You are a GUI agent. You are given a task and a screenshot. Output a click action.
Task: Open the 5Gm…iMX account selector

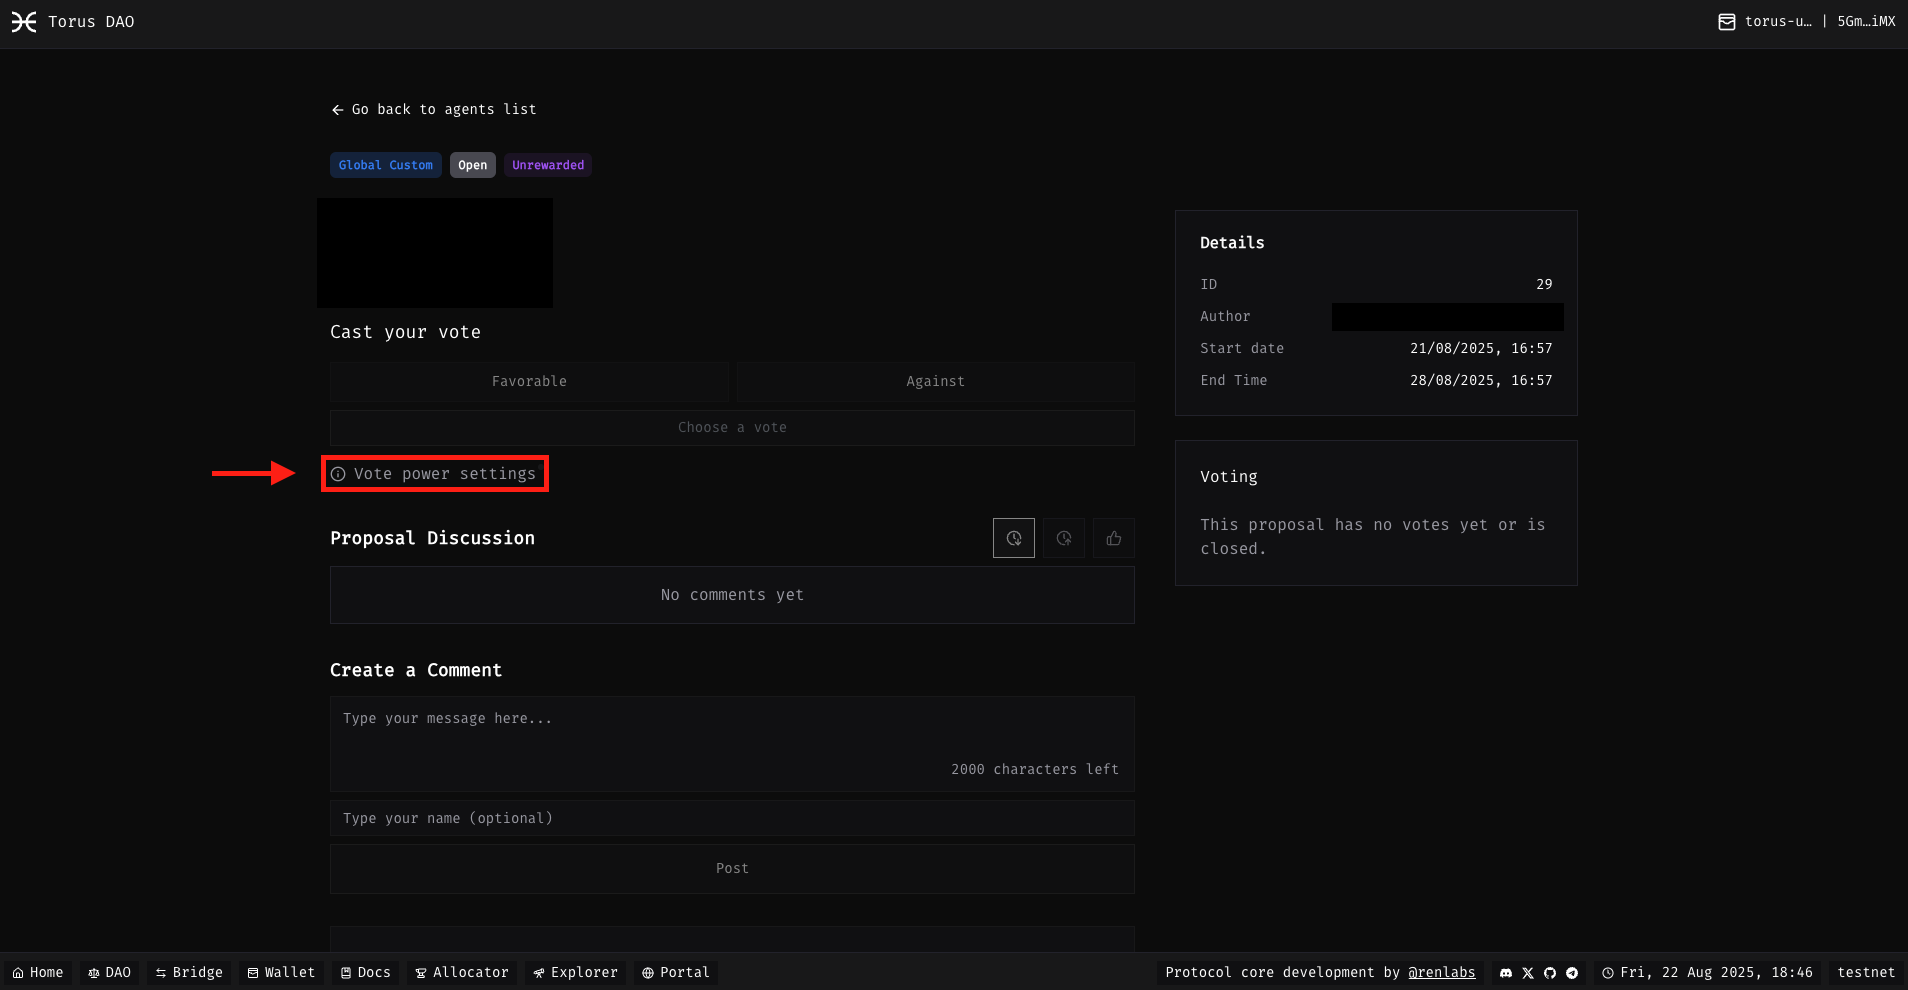[1866, 21]
